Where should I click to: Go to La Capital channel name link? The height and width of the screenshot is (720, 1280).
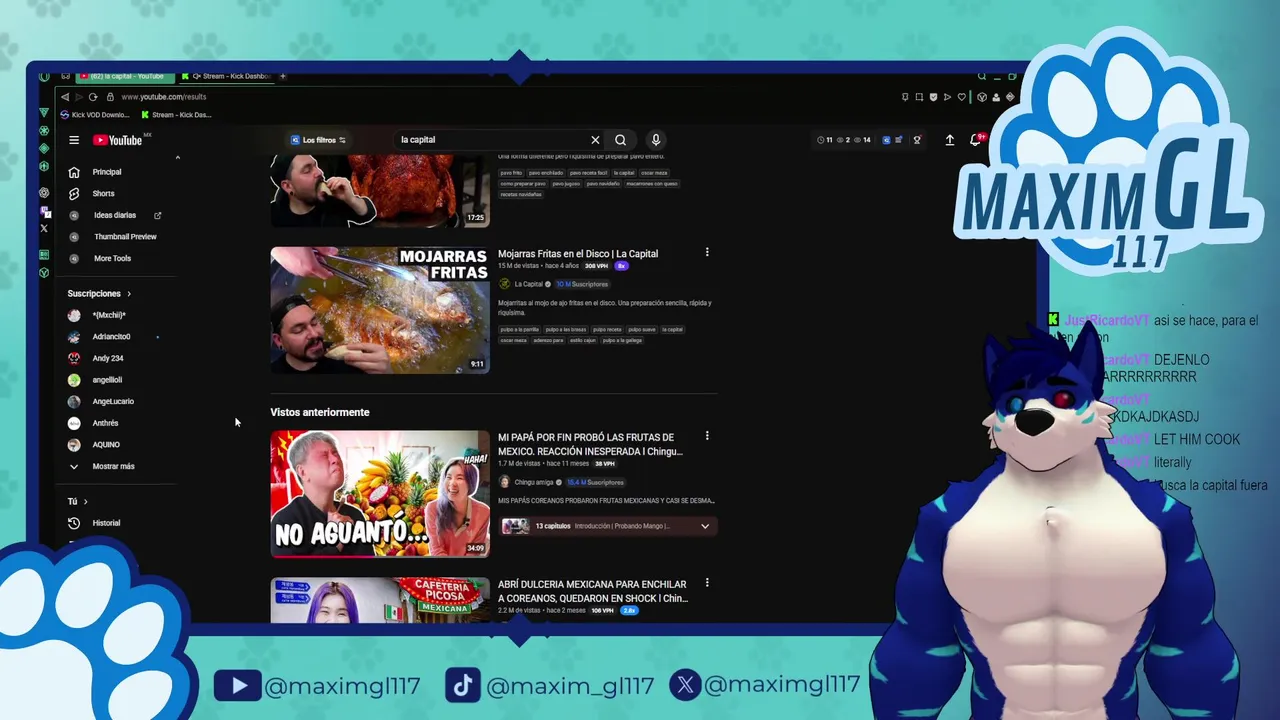(x=529, y=284)
